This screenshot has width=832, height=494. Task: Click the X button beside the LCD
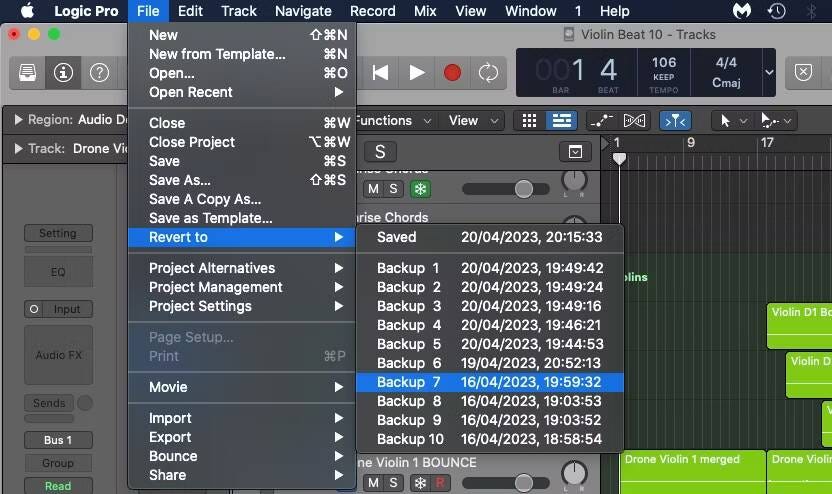803,72
